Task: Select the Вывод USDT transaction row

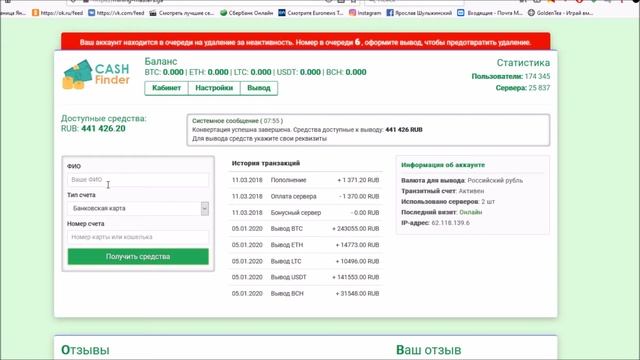Action: pyautogui.click(x=305, y=277)
